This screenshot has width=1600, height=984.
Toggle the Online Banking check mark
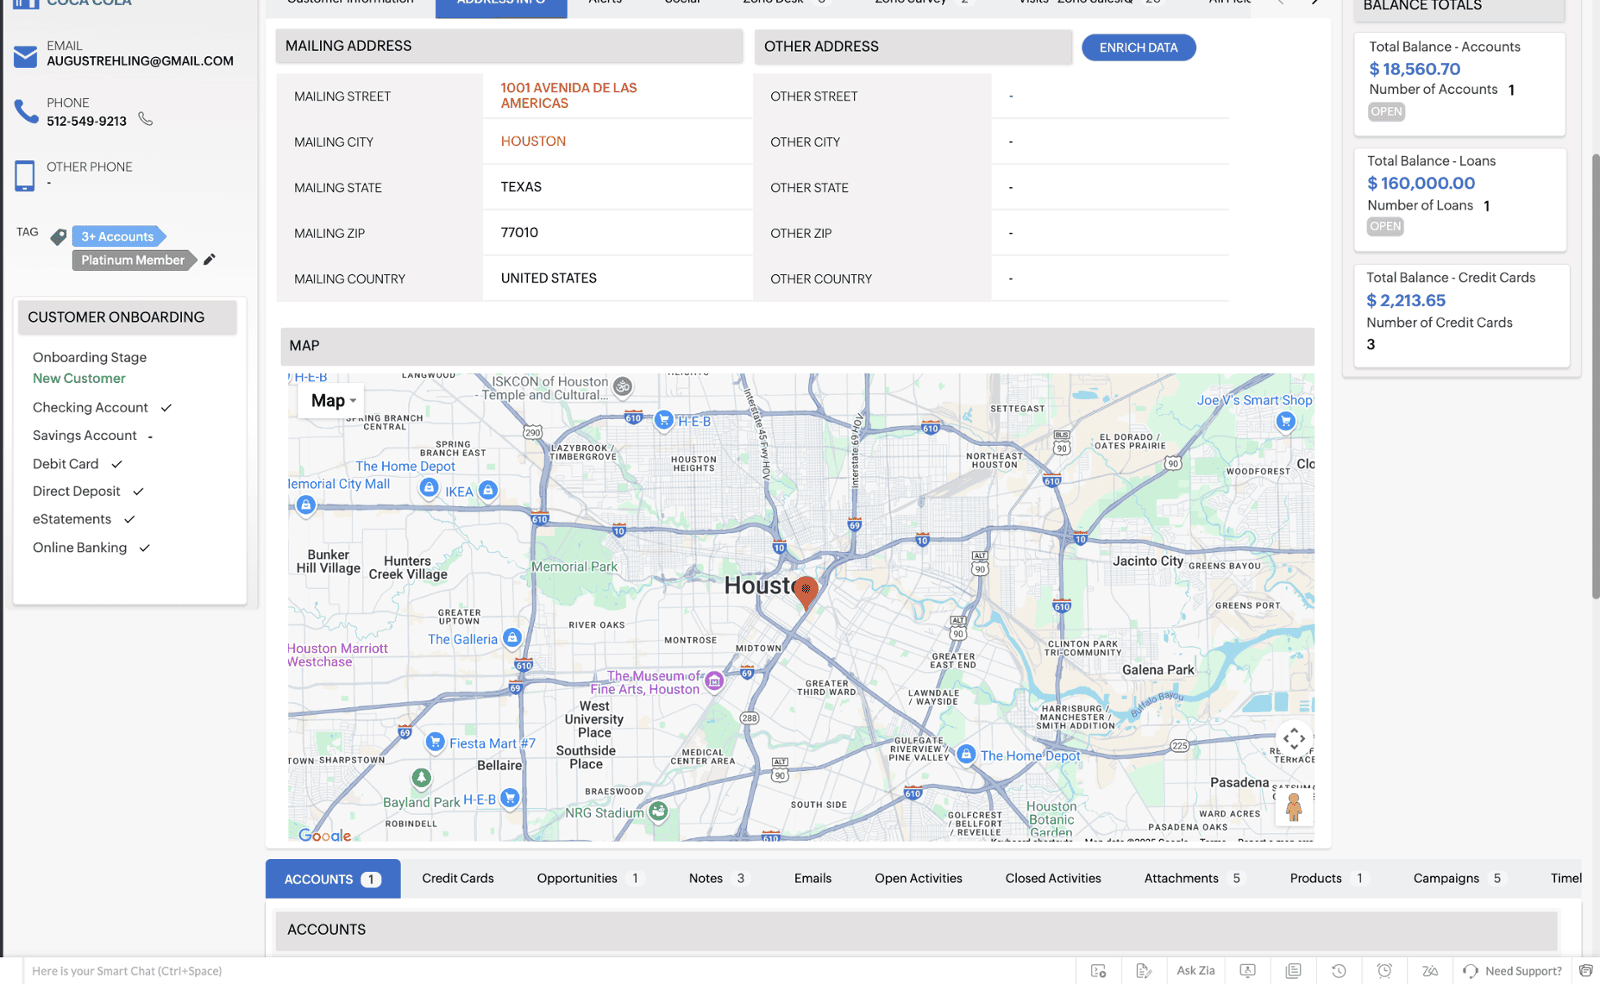(x=145, y=548)
